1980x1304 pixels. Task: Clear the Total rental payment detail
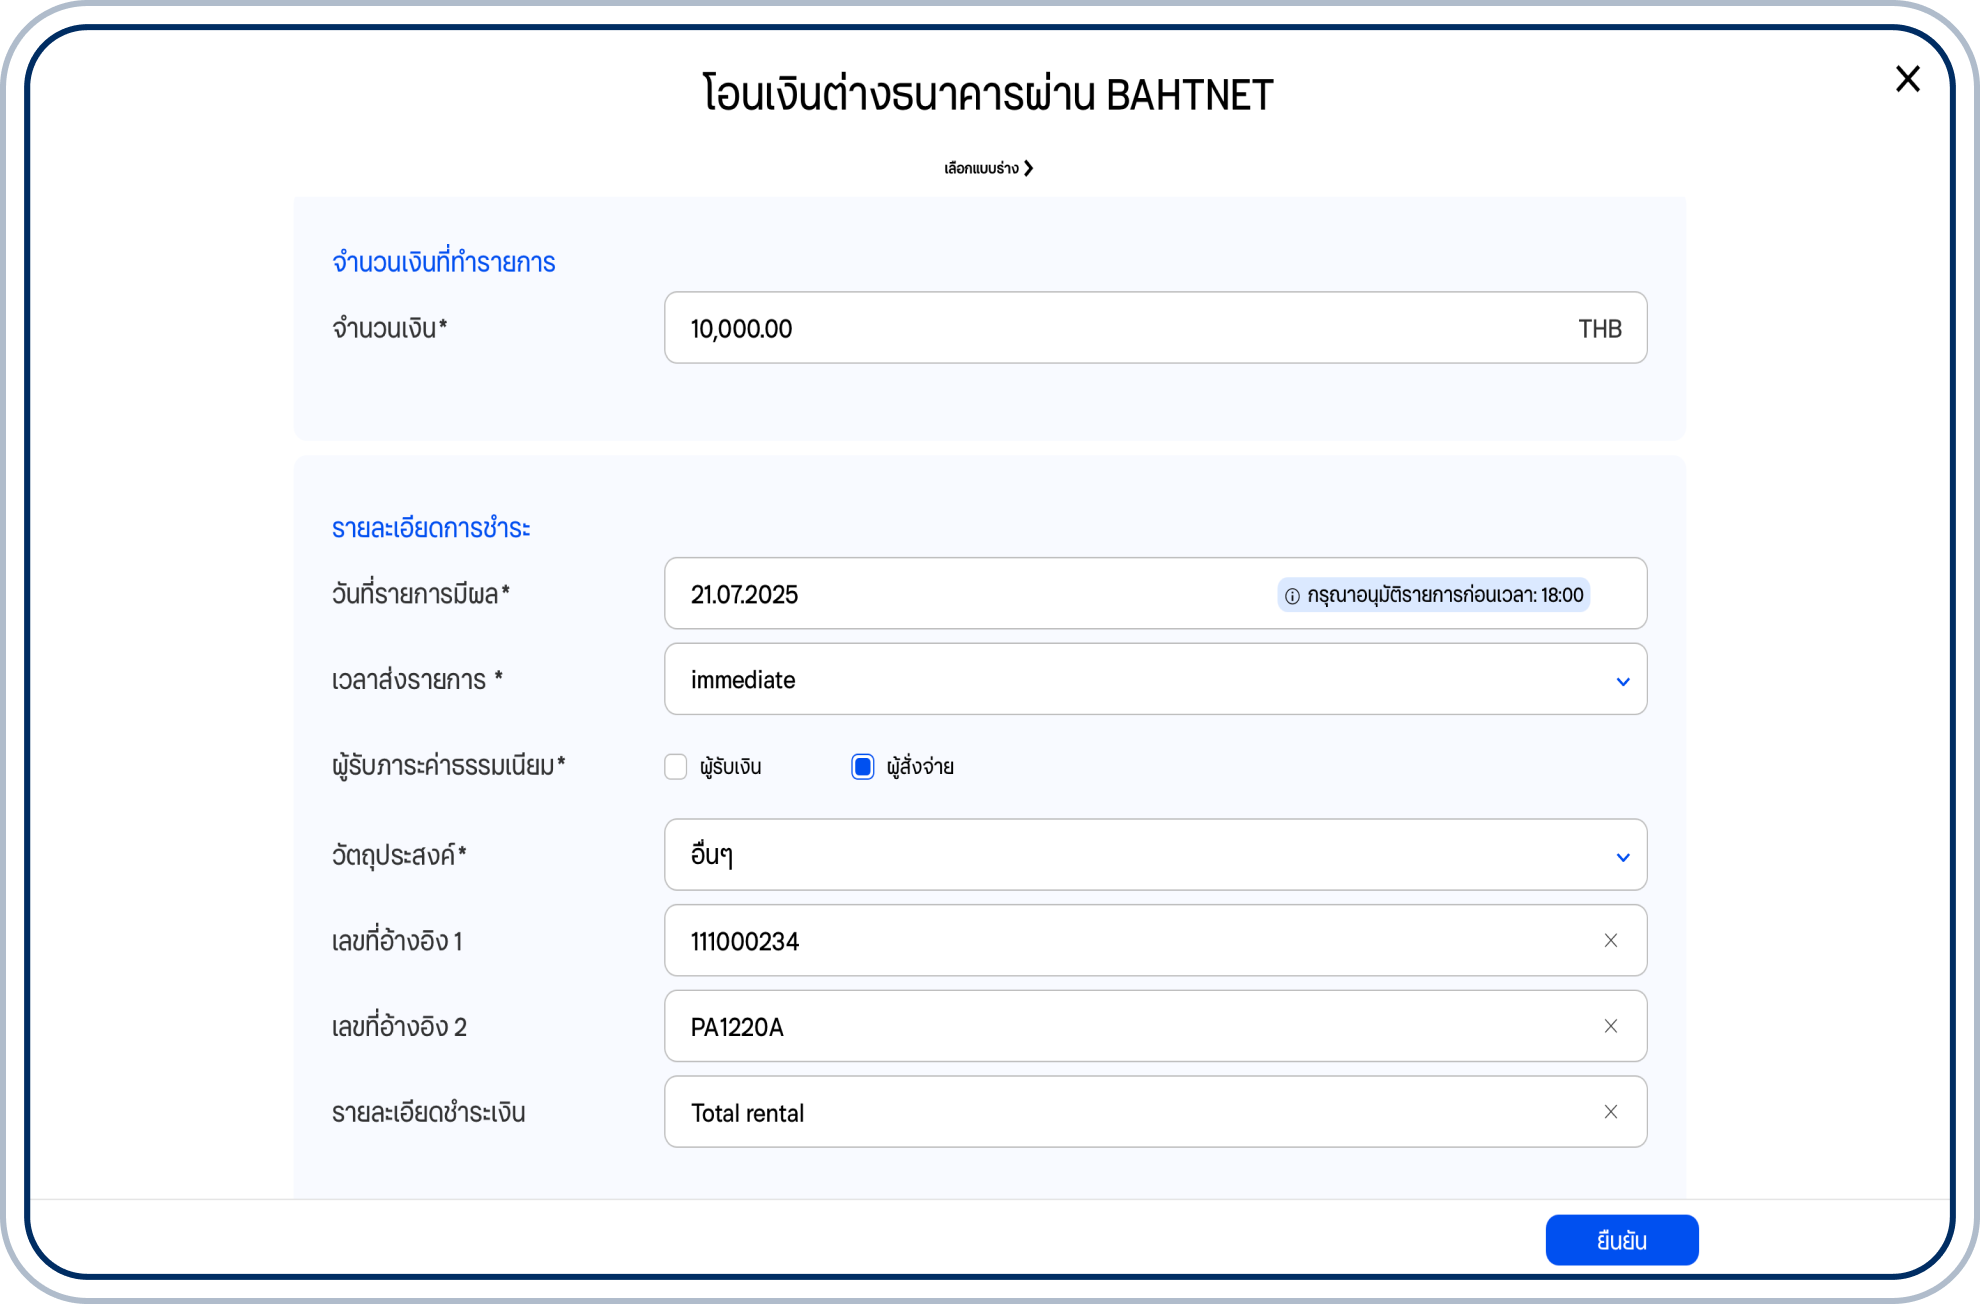tap(1610, 1112)
